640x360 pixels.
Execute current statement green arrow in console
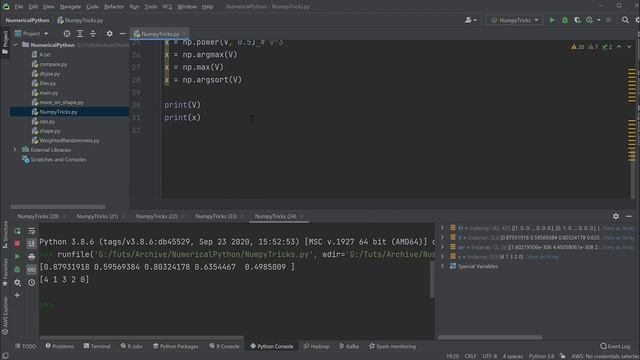pos(17,257)
